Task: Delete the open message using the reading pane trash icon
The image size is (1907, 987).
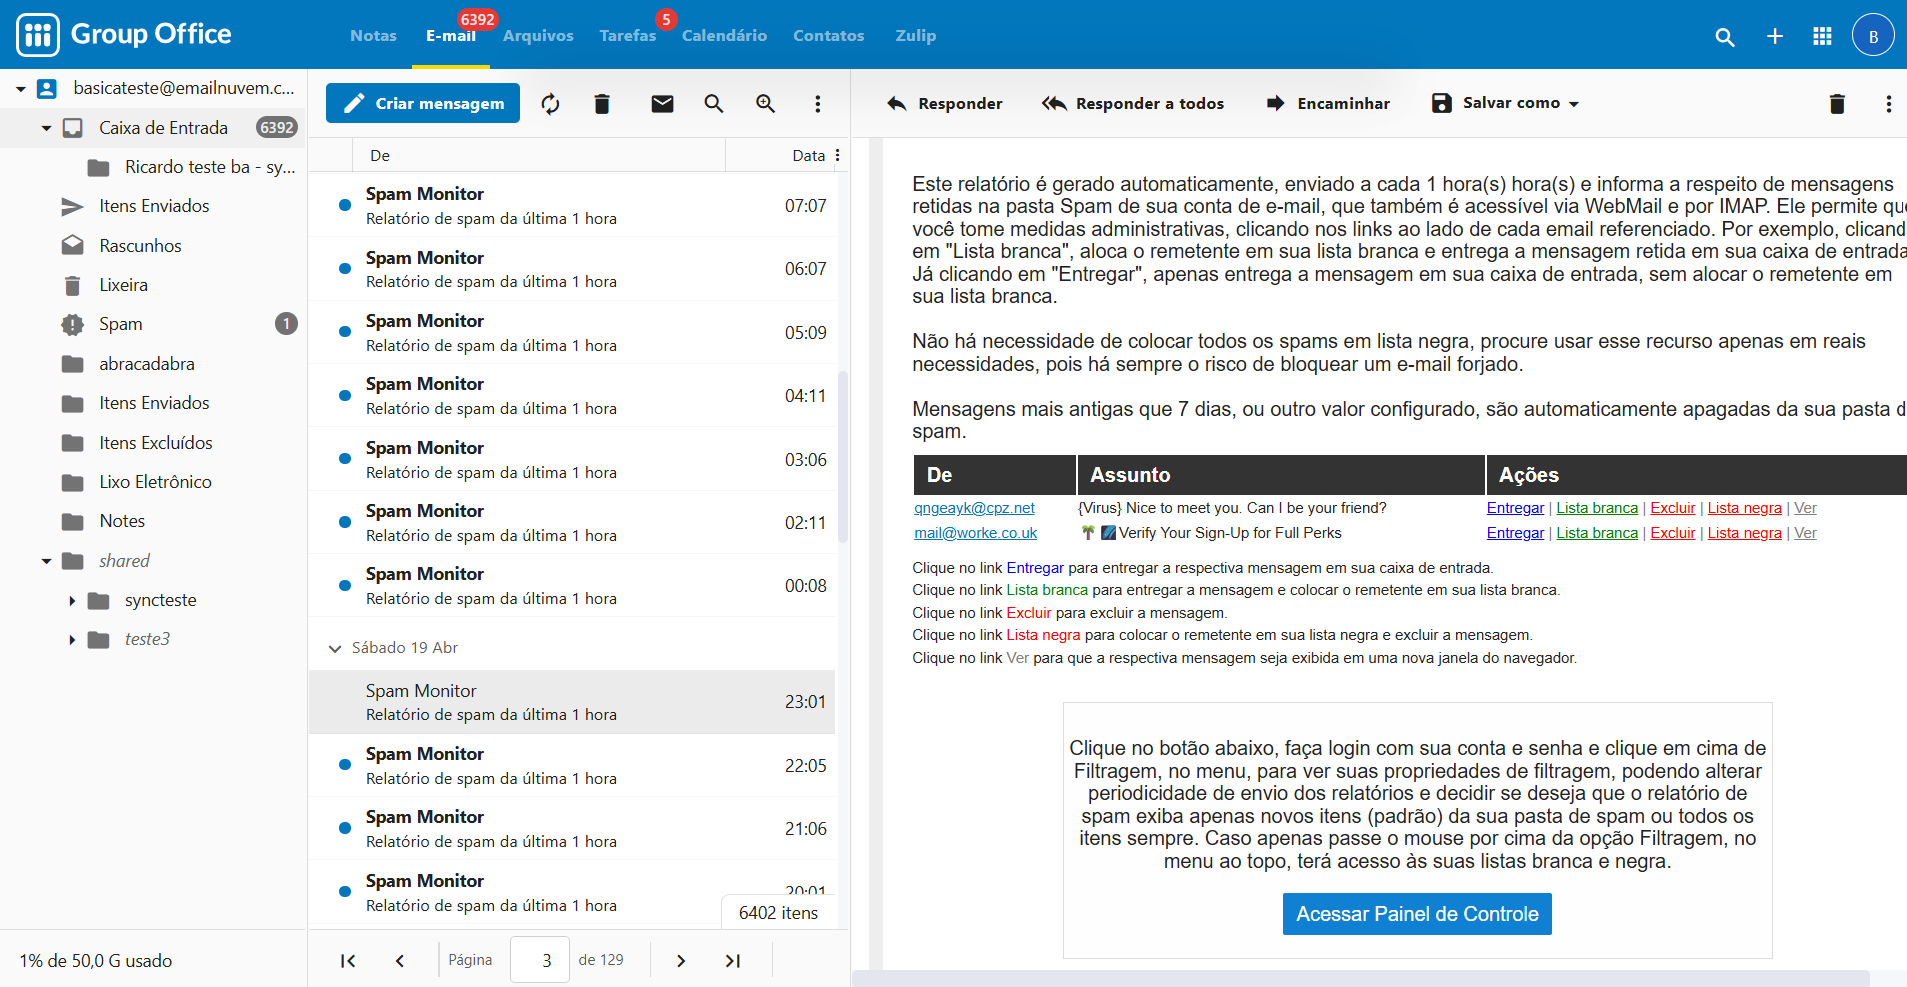Action: pos(1837,104)
